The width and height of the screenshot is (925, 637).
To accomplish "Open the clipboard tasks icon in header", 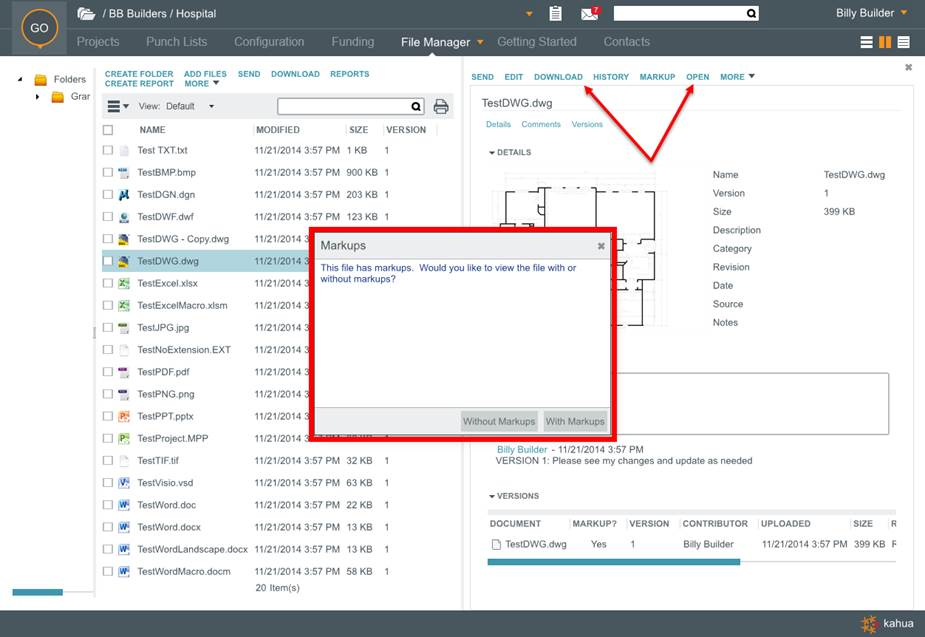I will [556, 14].
